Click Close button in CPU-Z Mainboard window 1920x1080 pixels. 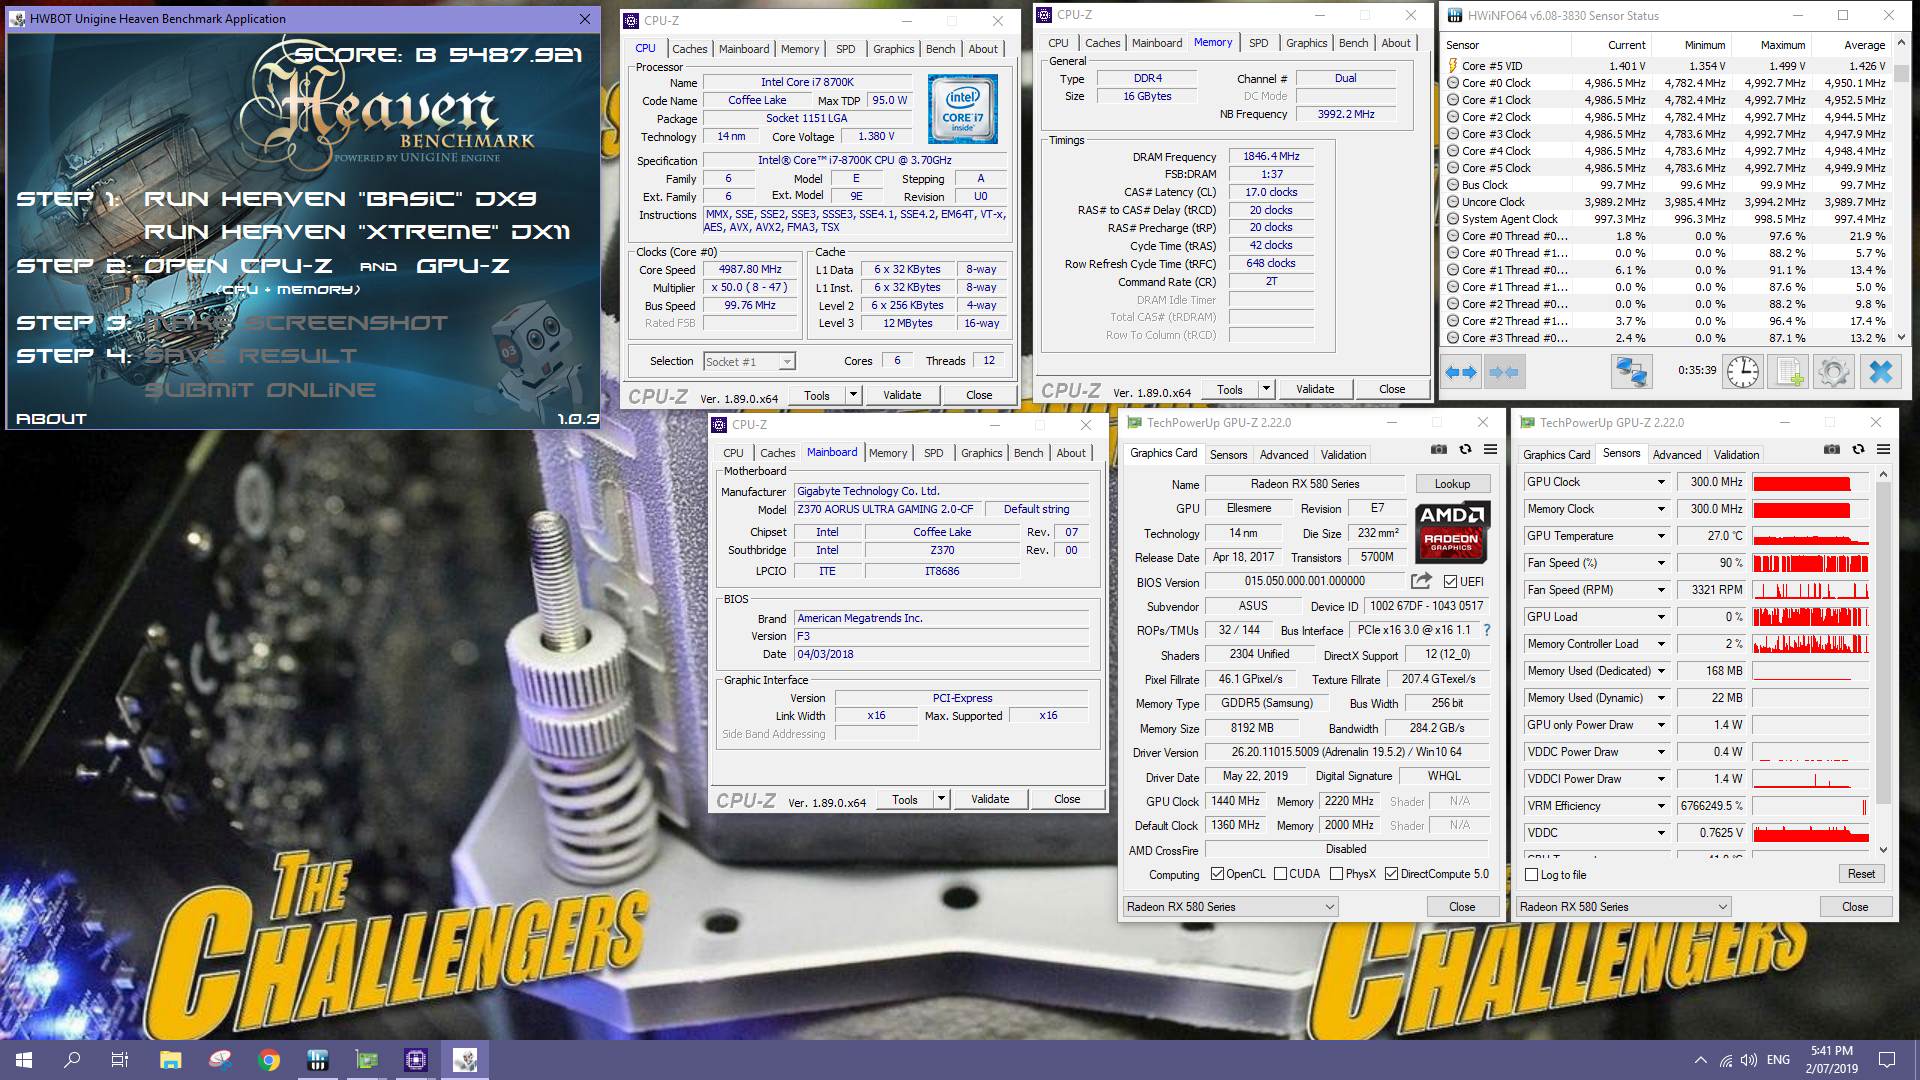point(1067,799)
